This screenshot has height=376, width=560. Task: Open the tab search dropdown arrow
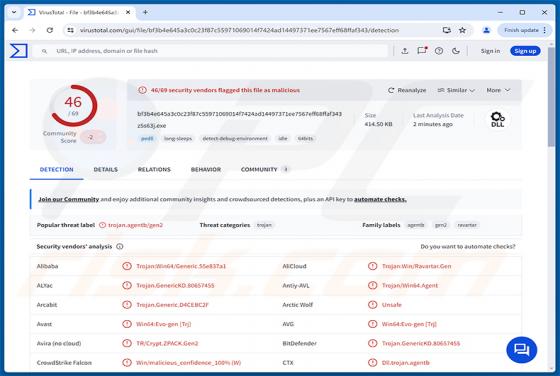pyautogui.click(x=14, y=12)
